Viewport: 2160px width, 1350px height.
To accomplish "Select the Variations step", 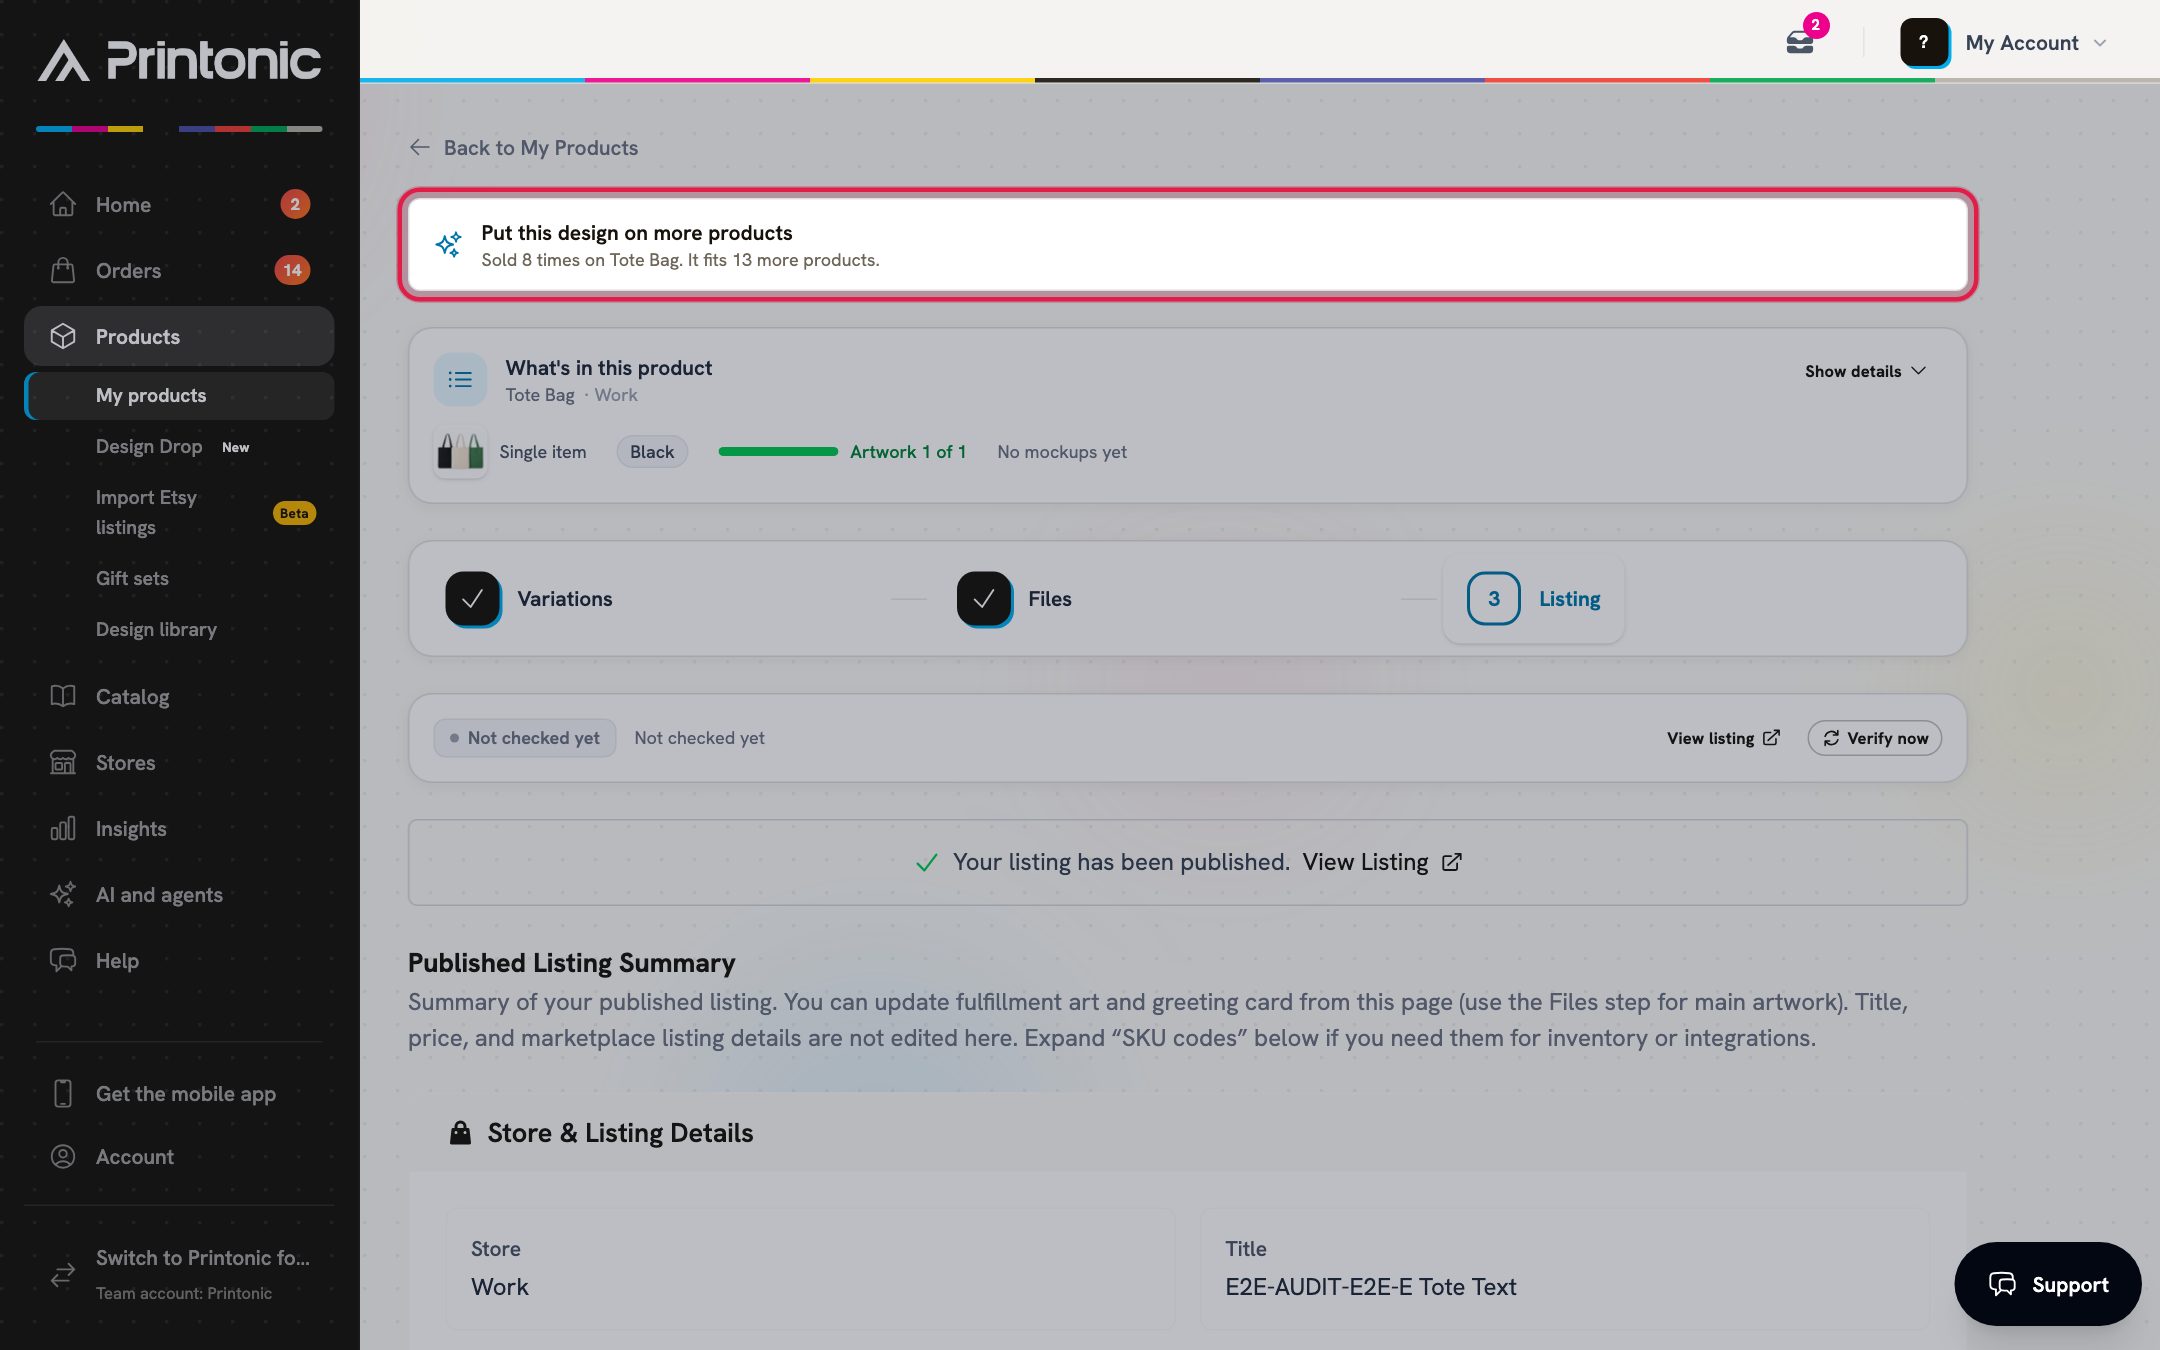I will click(x=529, y=599).
